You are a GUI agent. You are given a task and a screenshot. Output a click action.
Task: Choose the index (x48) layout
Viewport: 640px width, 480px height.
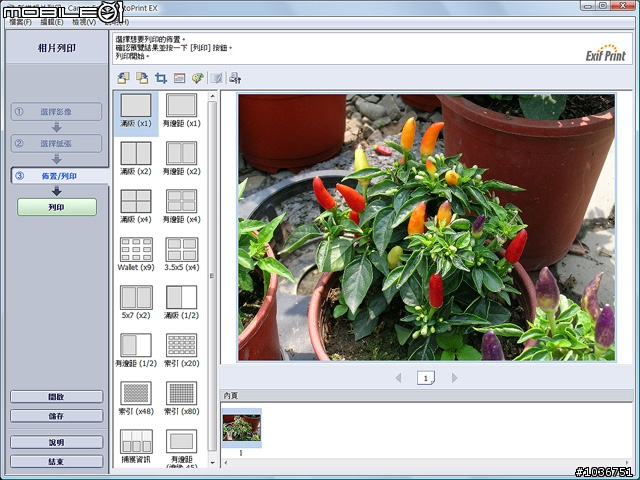[136, 398]
